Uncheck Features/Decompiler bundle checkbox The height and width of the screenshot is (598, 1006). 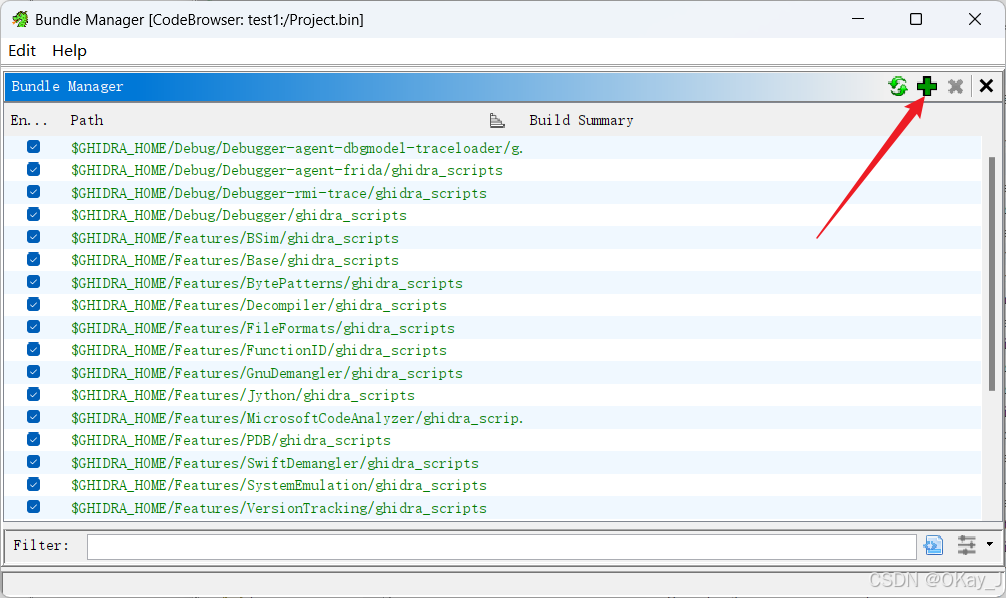tap(33, 304)
